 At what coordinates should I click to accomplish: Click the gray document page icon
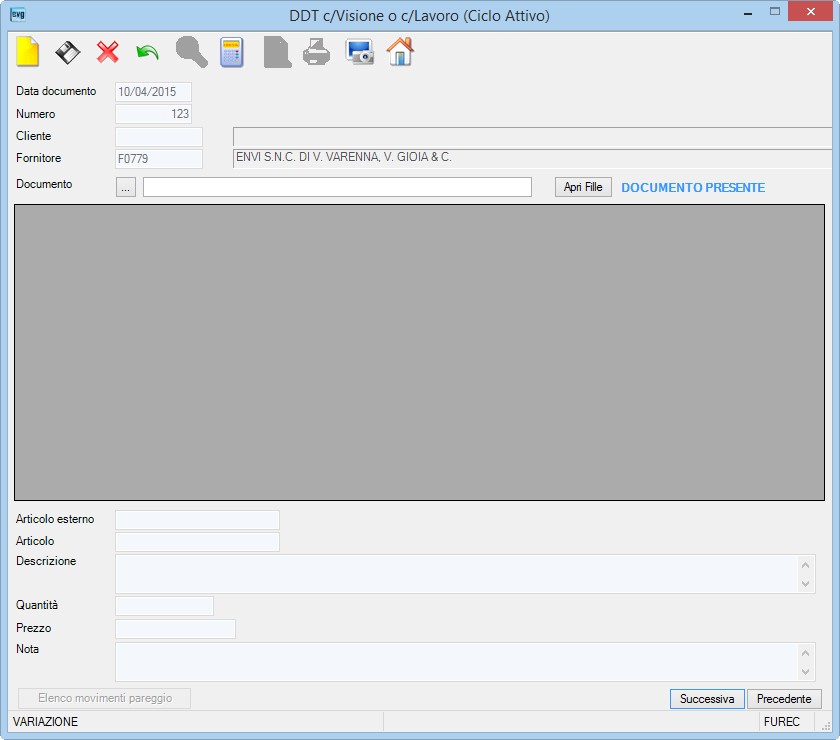point(277,53)
